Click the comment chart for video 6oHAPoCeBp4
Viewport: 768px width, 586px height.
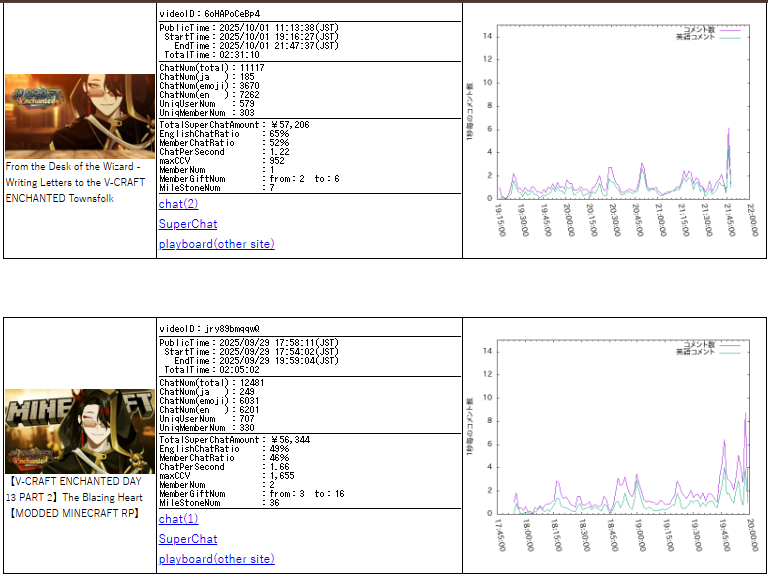[x=614, y=130]
